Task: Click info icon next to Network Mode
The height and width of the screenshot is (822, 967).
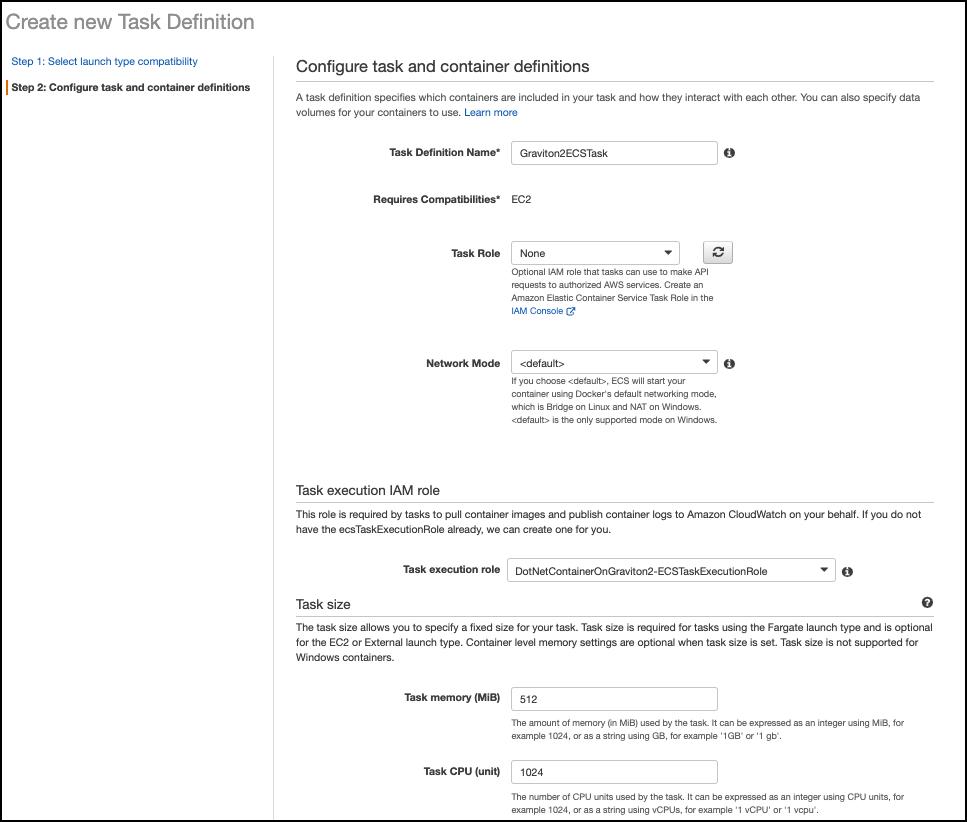Action: pyautogui.click(x=729, y=364)
